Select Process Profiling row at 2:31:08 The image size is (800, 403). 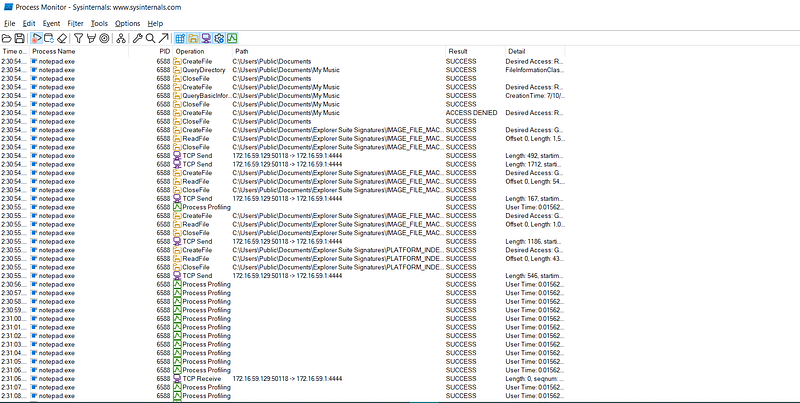[283, 396]
